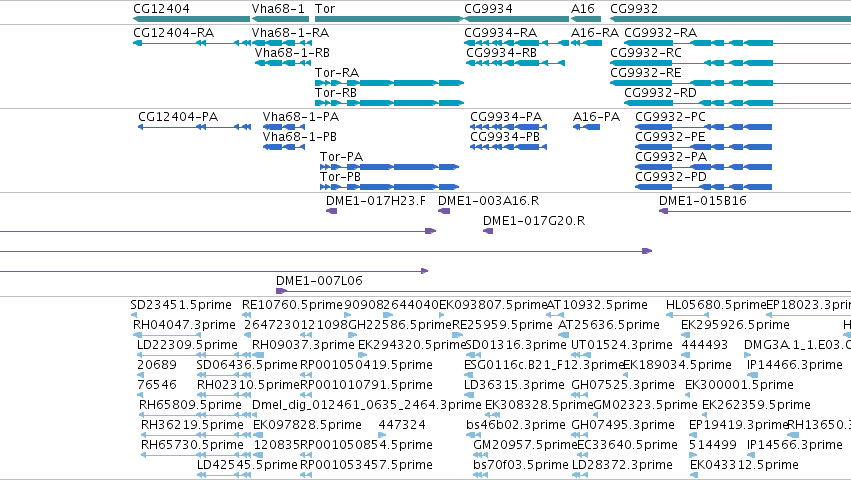Click the CG12404 gene label
This screenshot has height=480, width=851.
(x=161, y=9)
